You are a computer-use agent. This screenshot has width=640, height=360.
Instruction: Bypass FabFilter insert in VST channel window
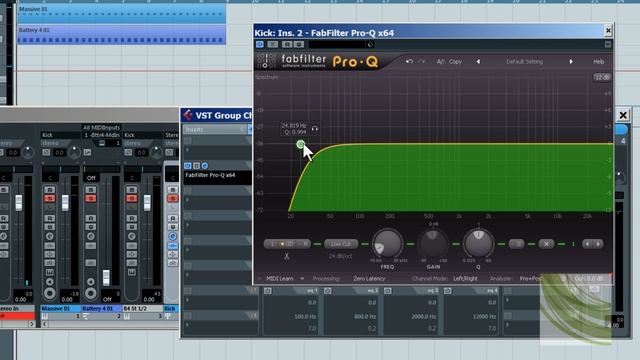[x=196, y=165]
